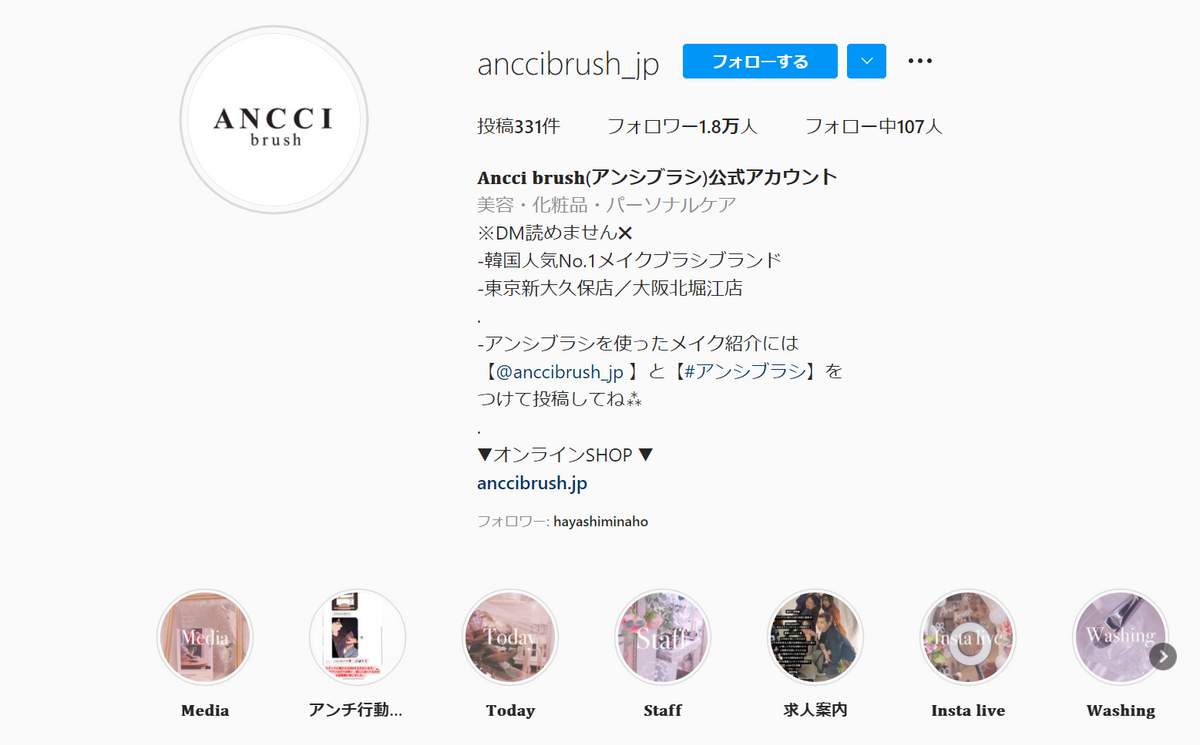The image size is (1200, 745).
Task: Click the anccibrush_jp username heading
Action: (x=569, y=63)
